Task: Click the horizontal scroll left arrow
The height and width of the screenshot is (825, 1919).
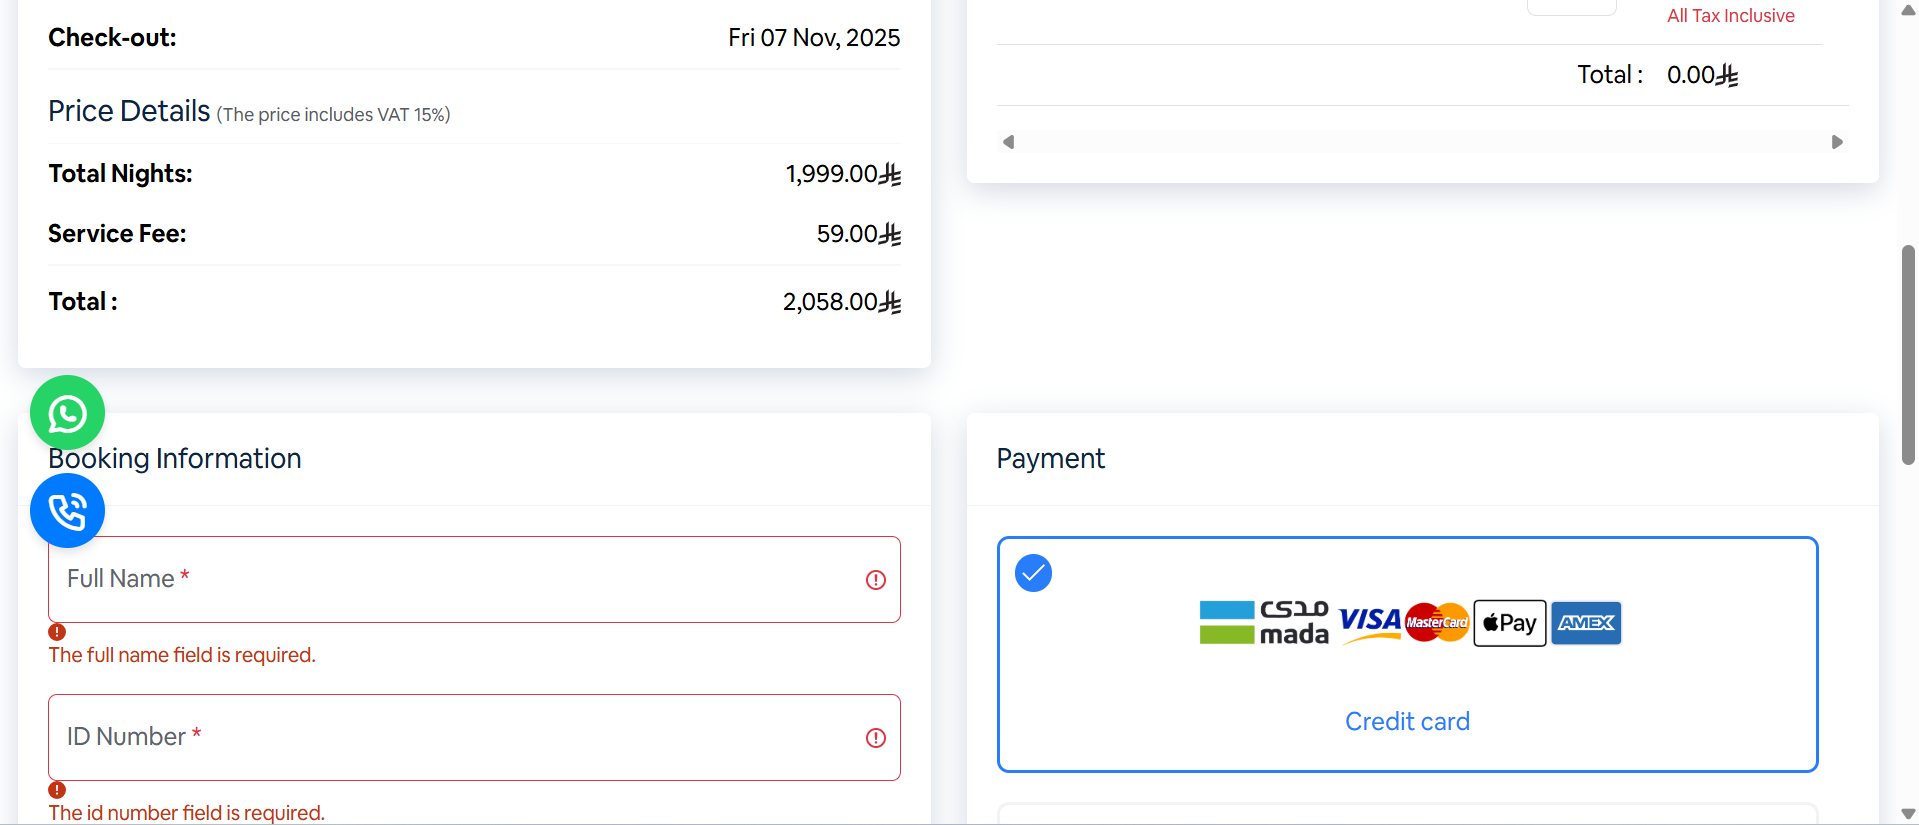Action: click(x=1009, y=142)
